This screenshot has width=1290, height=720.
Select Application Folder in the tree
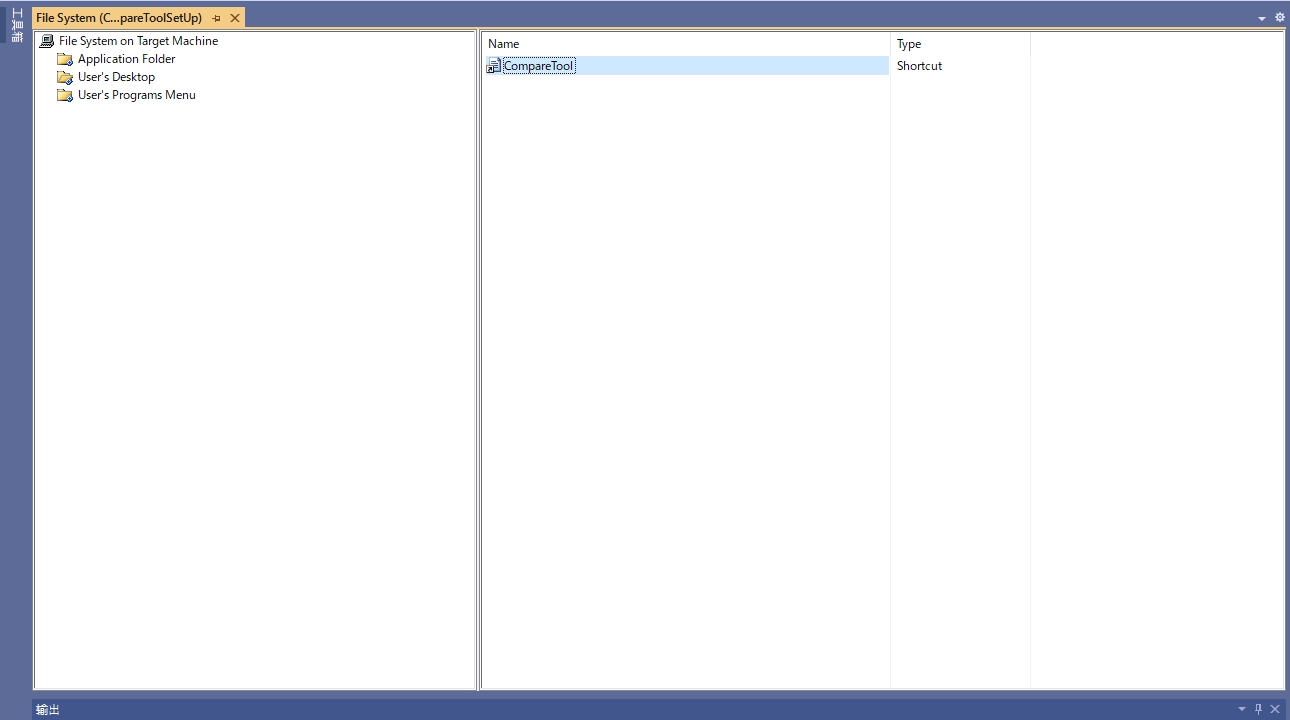tap(126, 59)
